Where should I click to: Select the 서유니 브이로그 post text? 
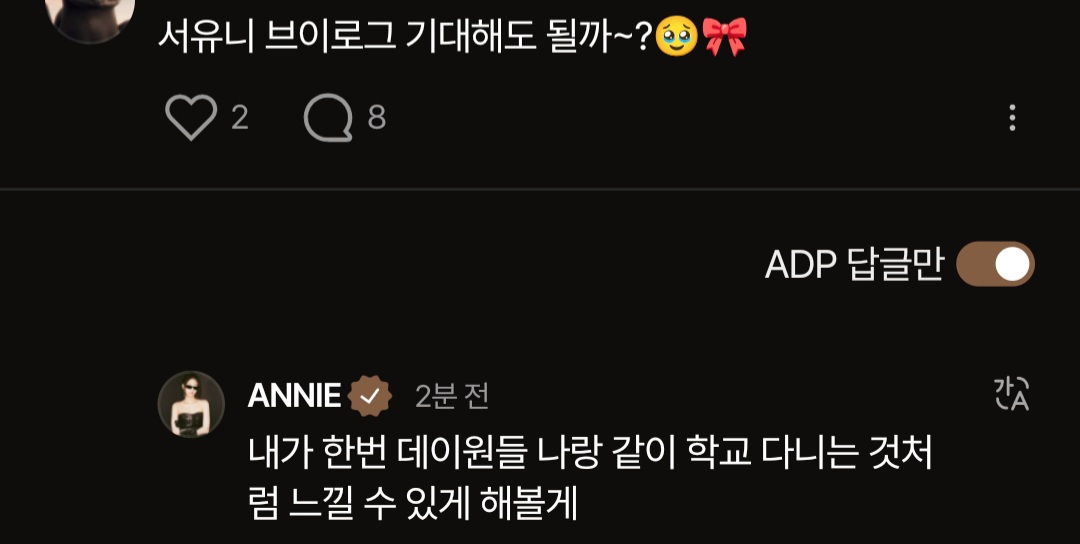(453, 37)
